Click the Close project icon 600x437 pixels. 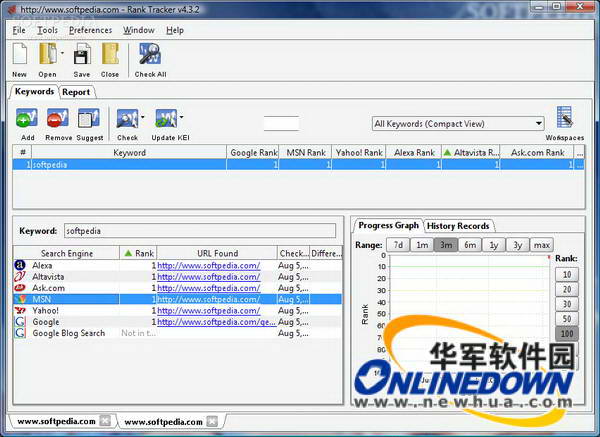(x=110, y=54)
